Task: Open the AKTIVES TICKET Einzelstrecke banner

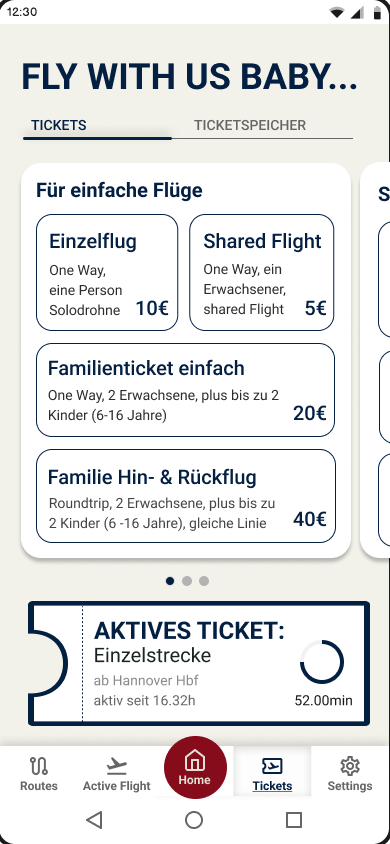Action: click(x=199, y=663)
